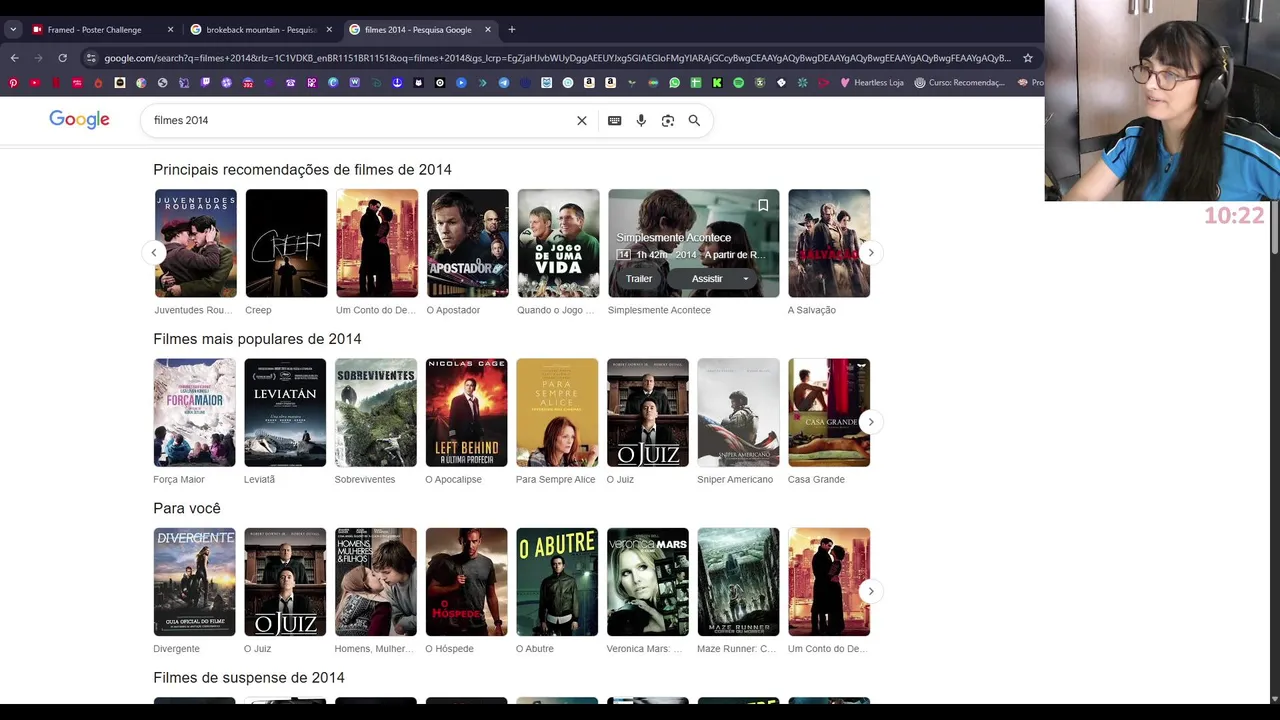This screenshot has height=720, width=1280.
Task: Go back to the previous page
Action: pos(14,58)
